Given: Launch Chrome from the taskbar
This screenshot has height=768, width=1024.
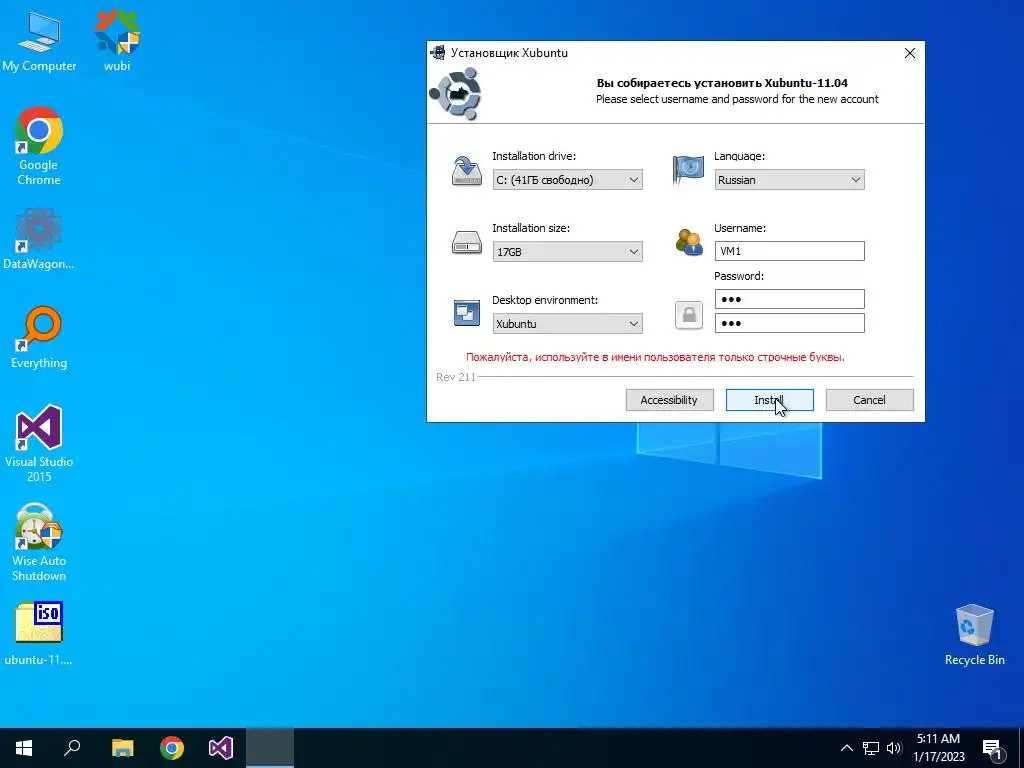Looking at the screenshot, I should (172, 748).
